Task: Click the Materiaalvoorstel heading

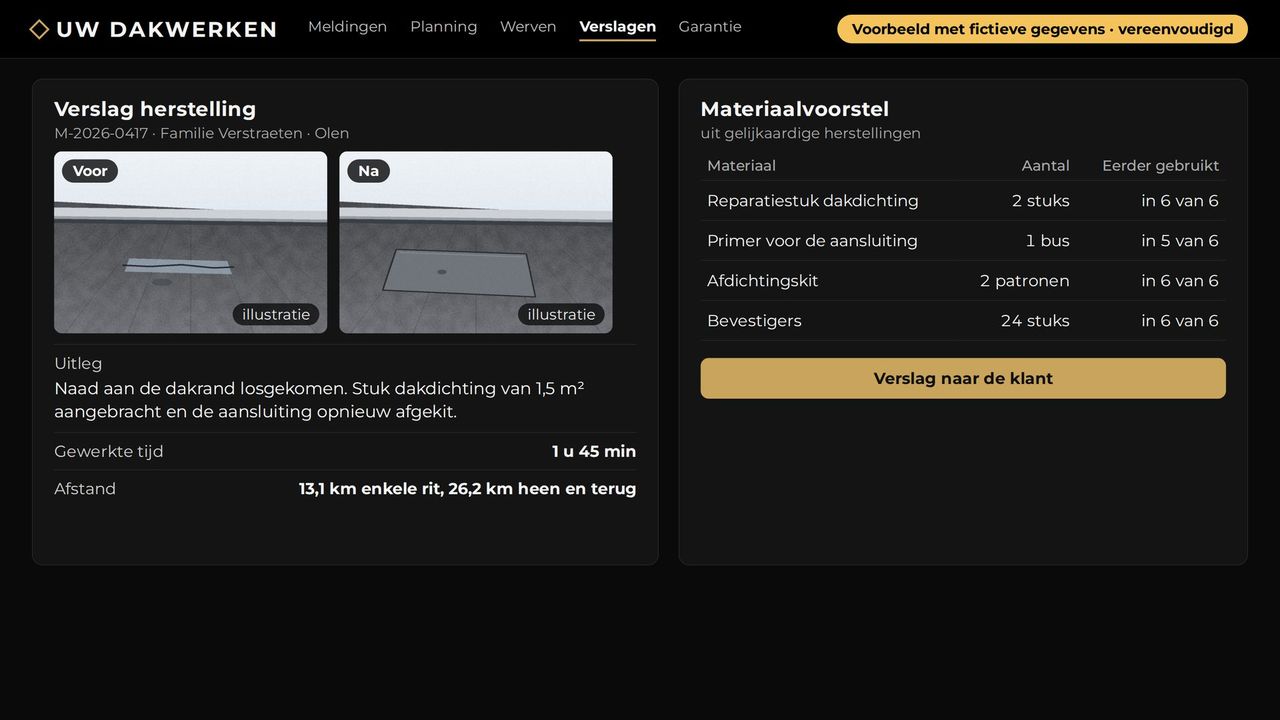Action: click(795, 109)
